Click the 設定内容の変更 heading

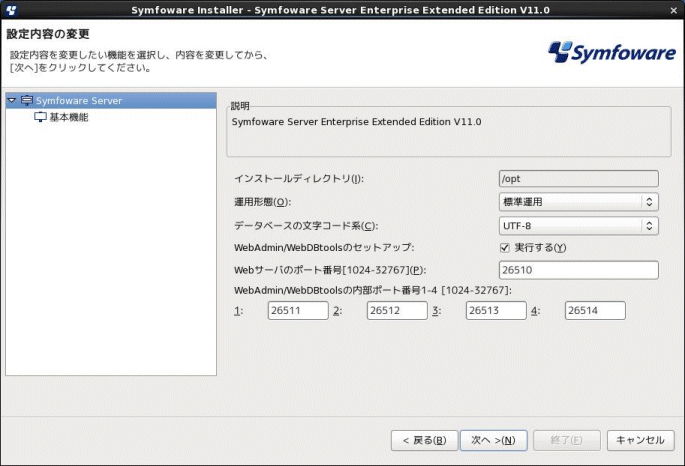pos(48,34)
